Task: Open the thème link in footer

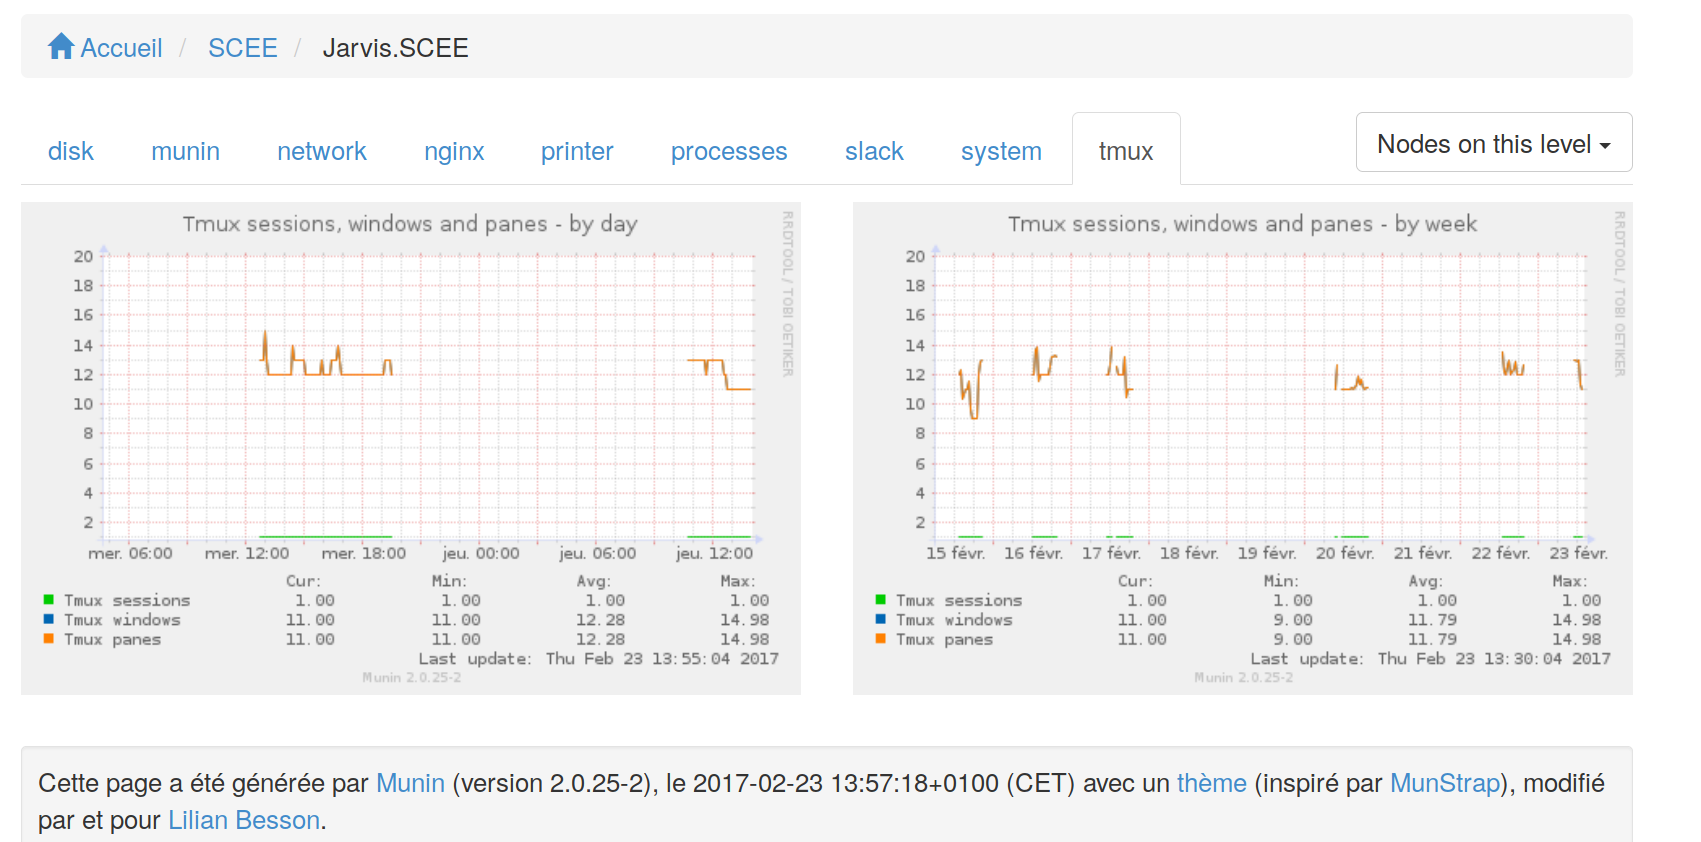Action: (1211, 783)
